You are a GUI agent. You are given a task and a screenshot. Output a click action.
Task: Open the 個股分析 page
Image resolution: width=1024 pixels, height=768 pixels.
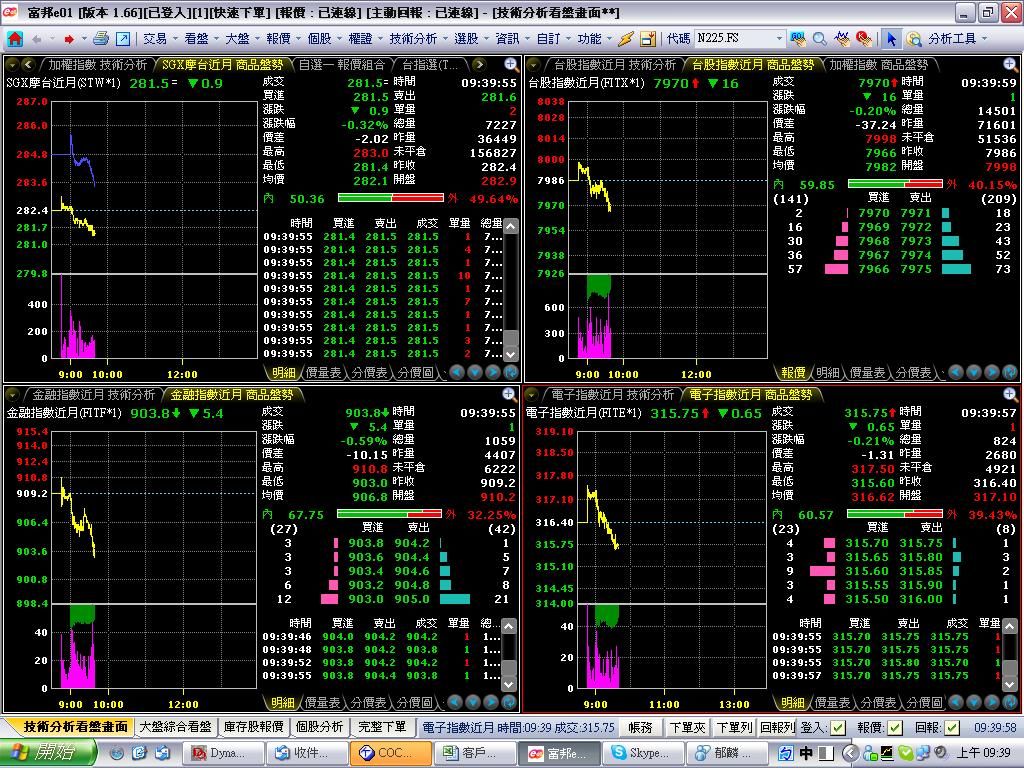point(319,727)
